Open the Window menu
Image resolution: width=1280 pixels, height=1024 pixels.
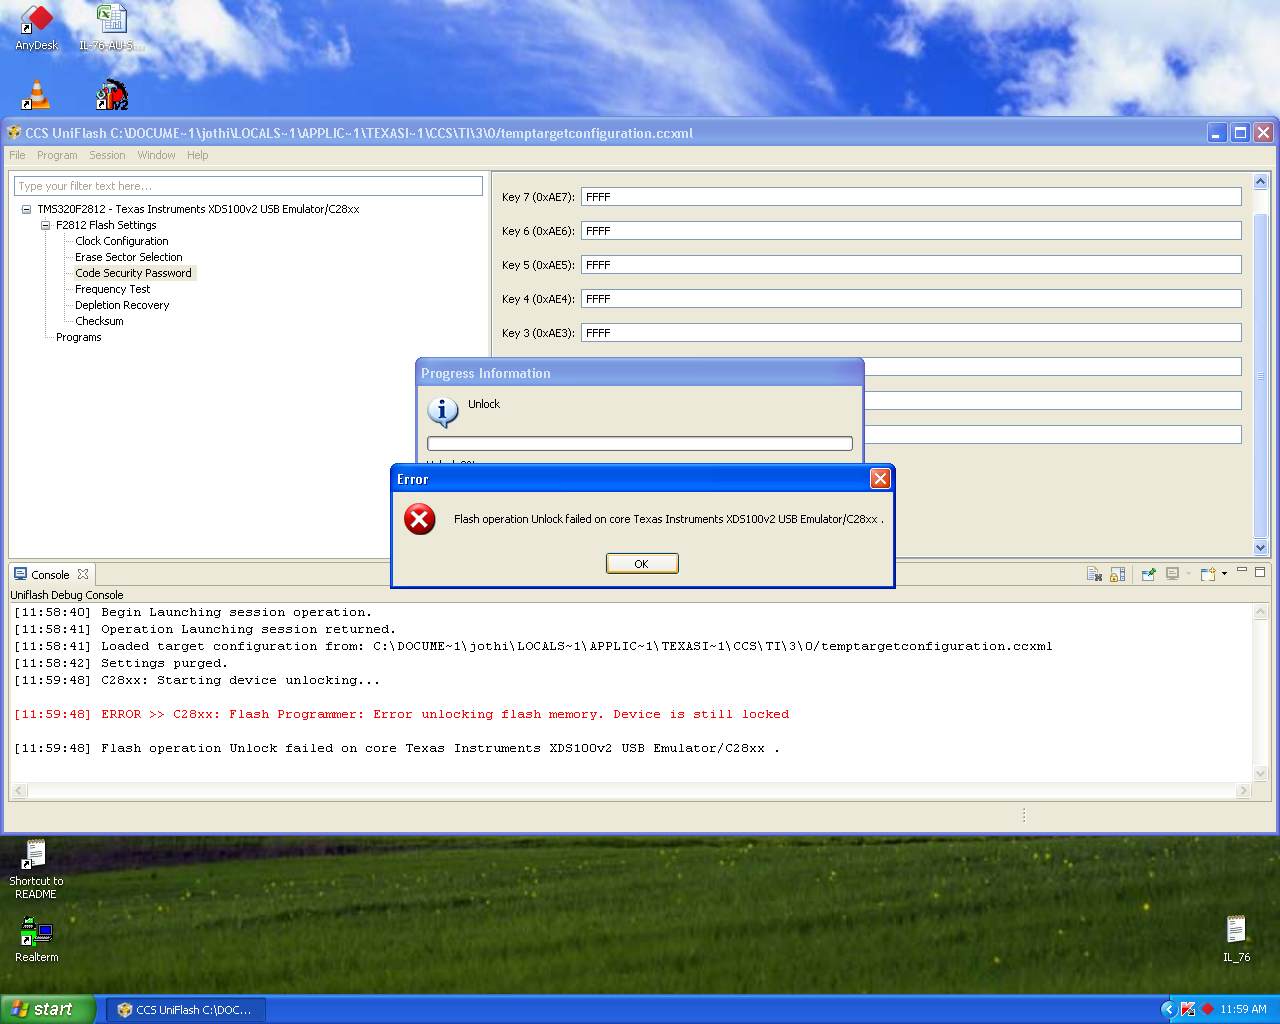156,155
